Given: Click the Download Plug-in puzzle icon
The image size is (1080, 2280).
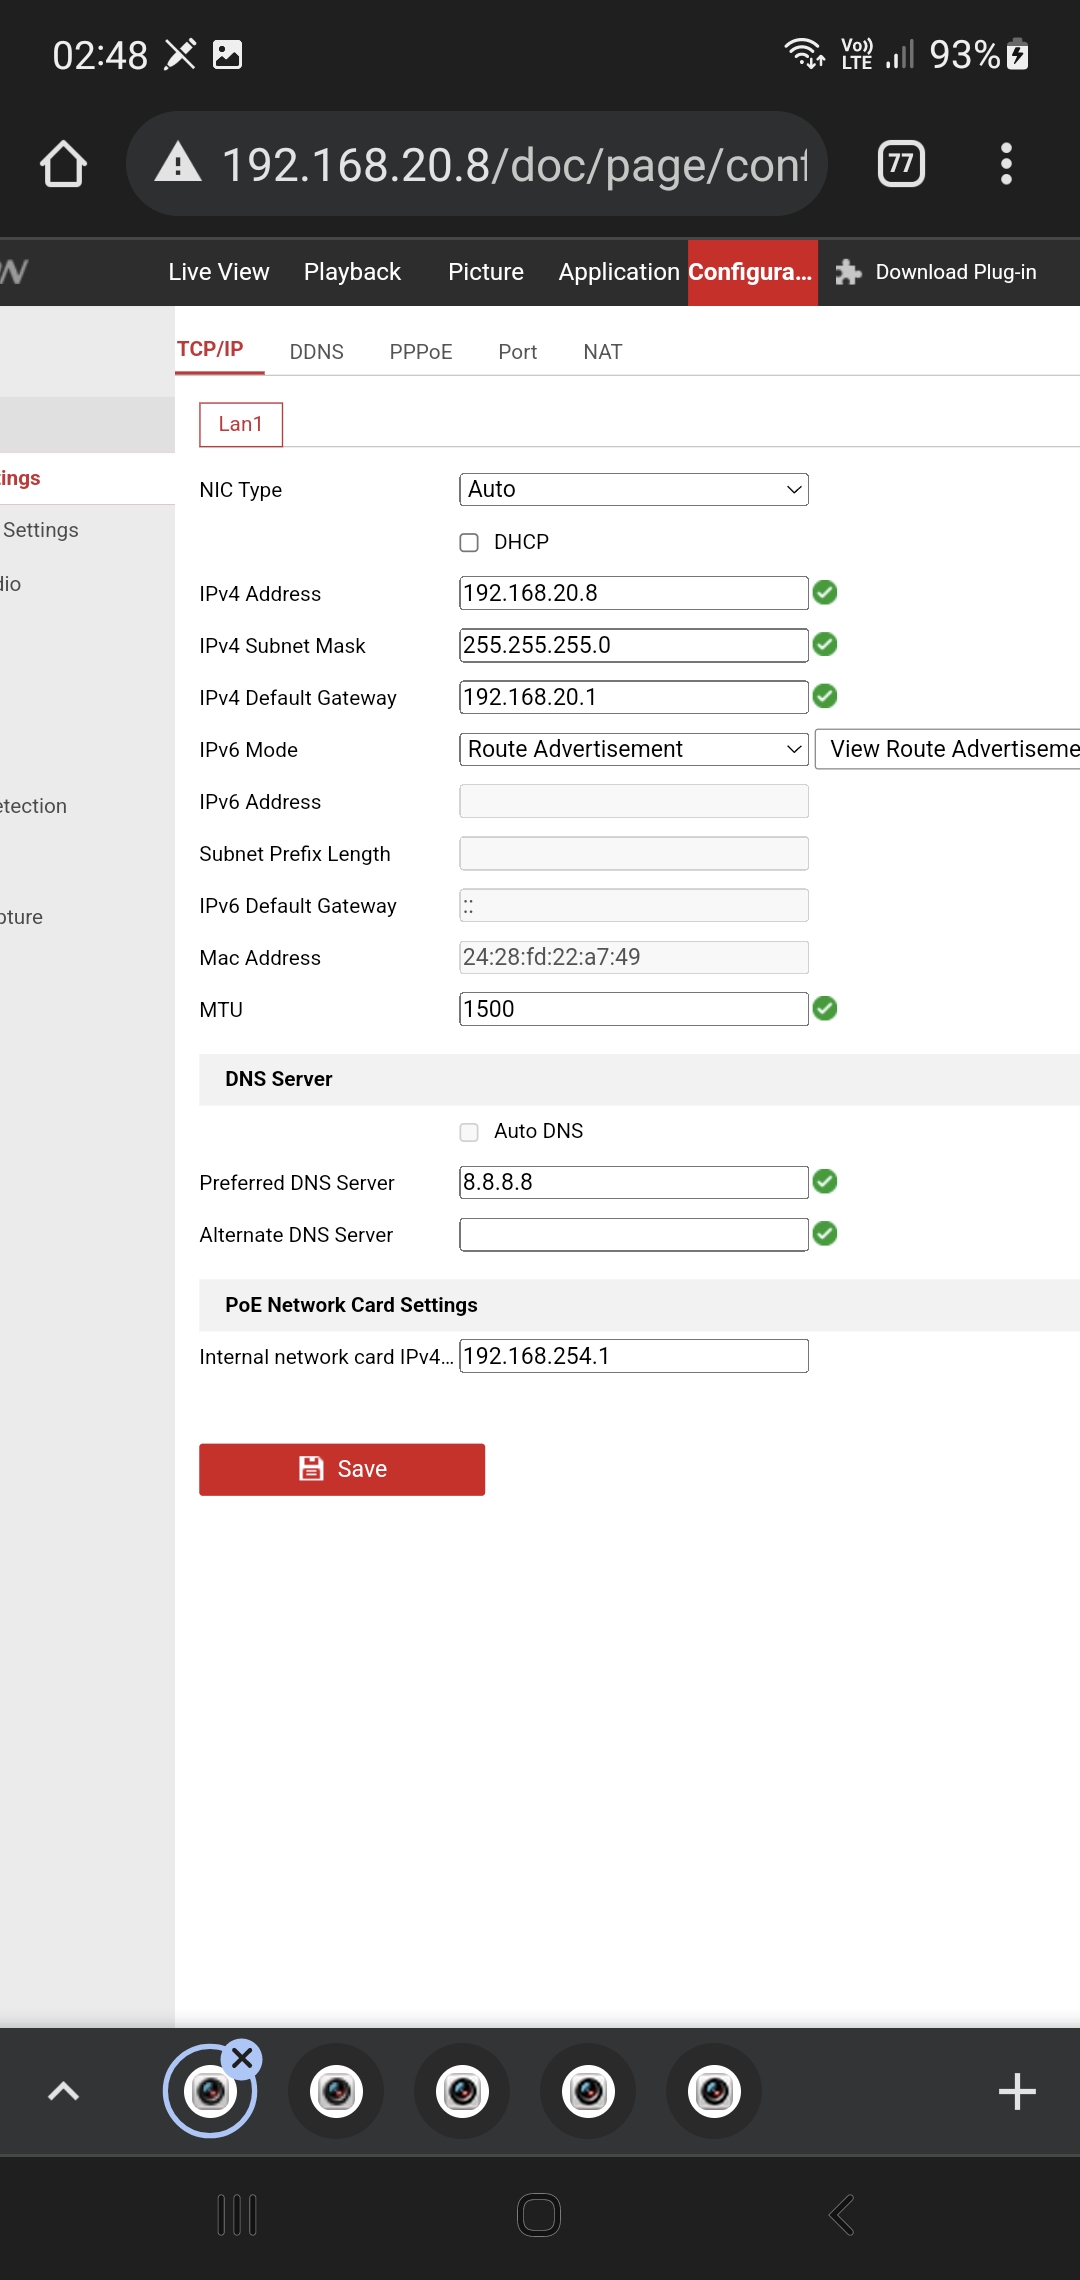Looking at the screenshot, I should click(848, 272).
